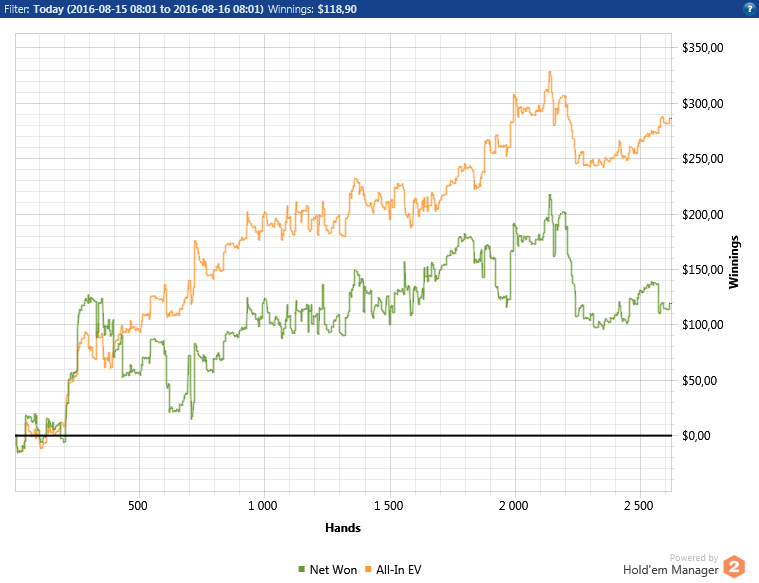Click the Hands axis title
This screenshot has height=583, width=759.
click(343, 528)
